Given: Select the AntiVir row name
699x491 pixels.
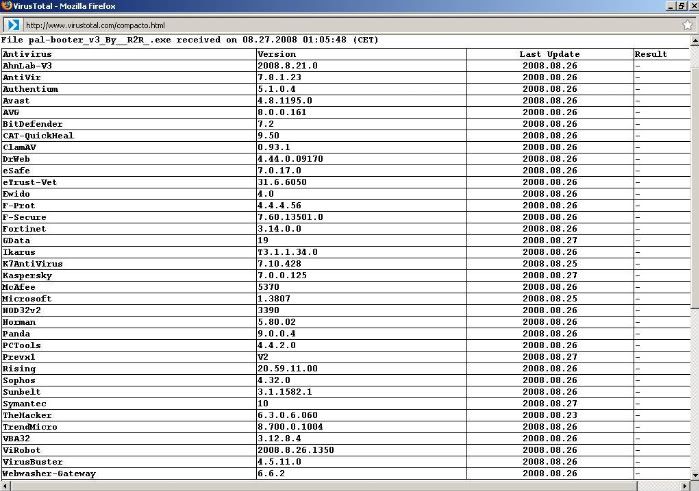Looking at the screenshot, I should 21,77.
